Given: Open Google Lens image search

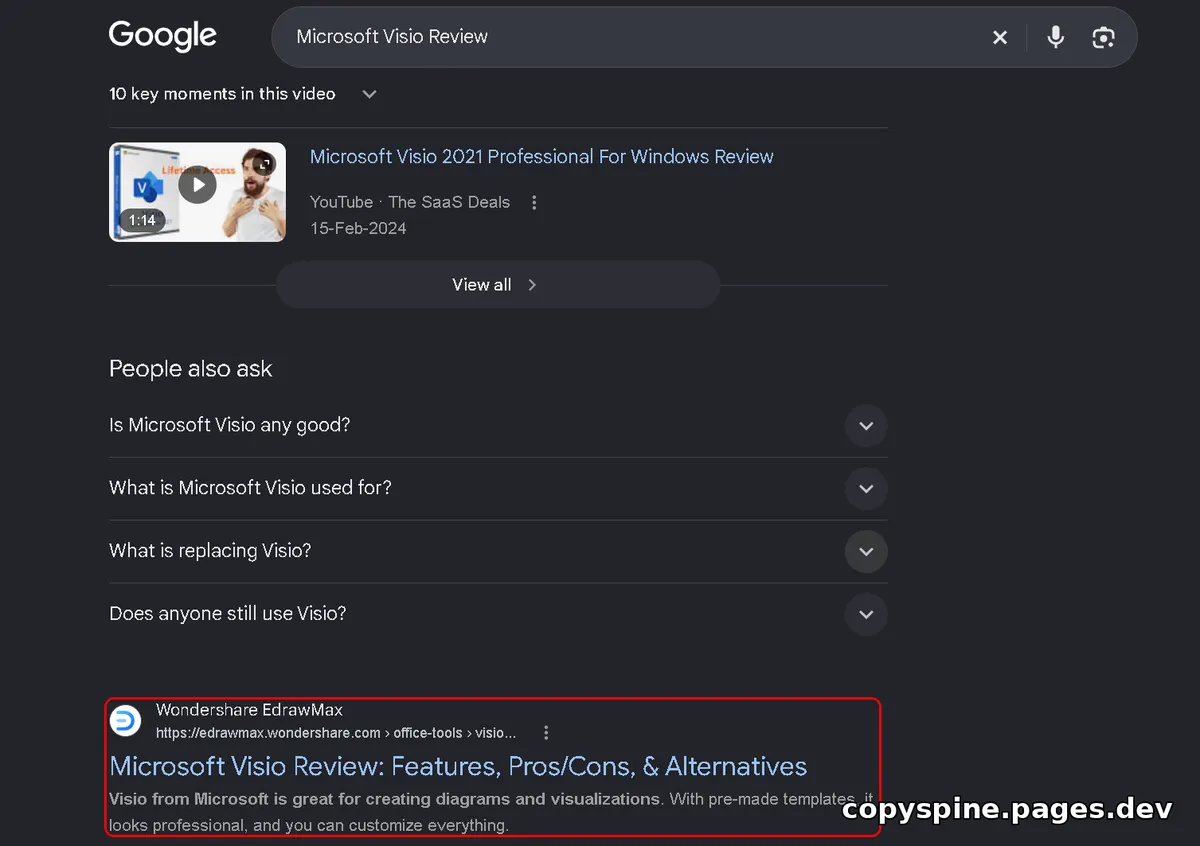Looking at the screenshot, I should click(x=1103, y=37).
